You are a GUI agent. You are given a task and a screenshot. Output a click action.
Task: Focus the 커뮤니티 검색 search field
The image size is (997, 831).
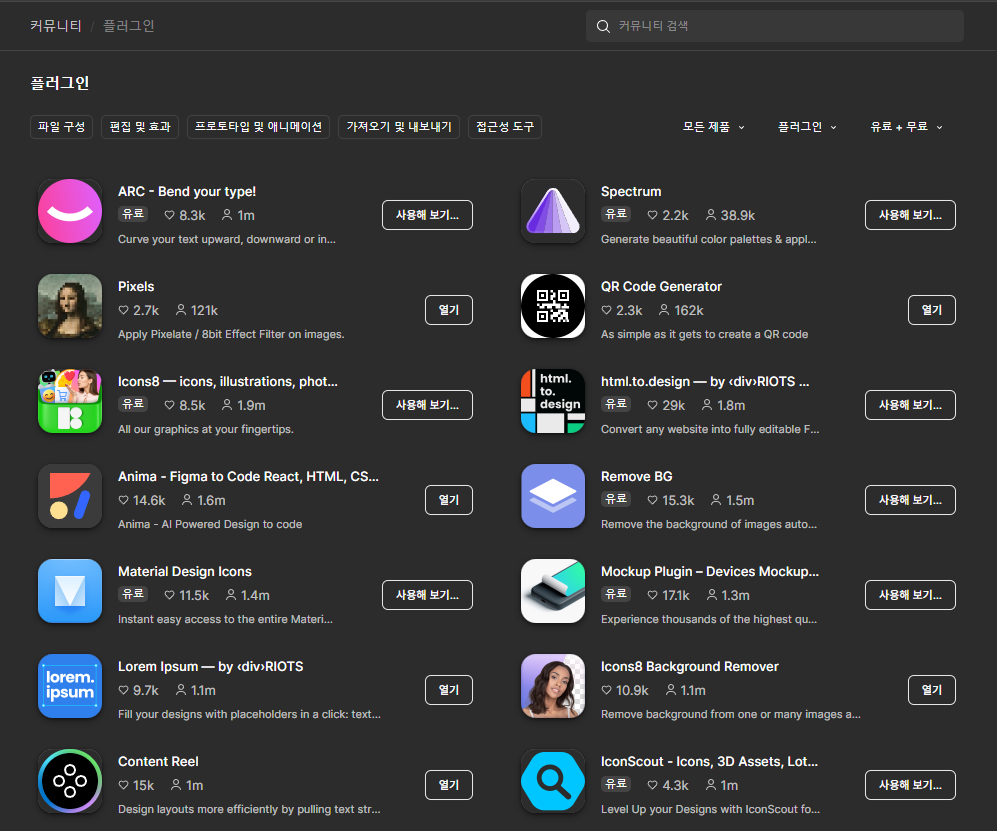(785, 26)
